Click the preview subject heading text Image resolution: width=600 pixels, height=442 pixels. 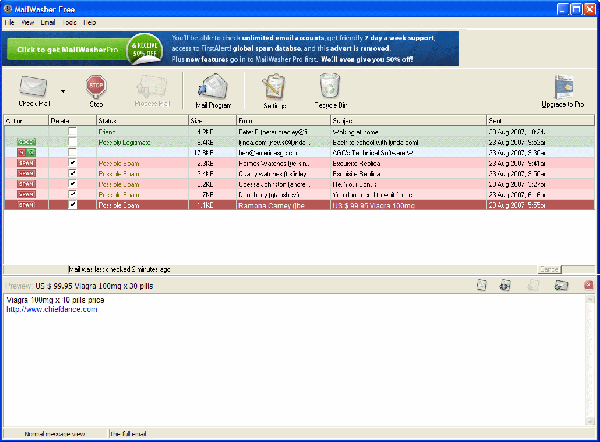coord(94,286)
